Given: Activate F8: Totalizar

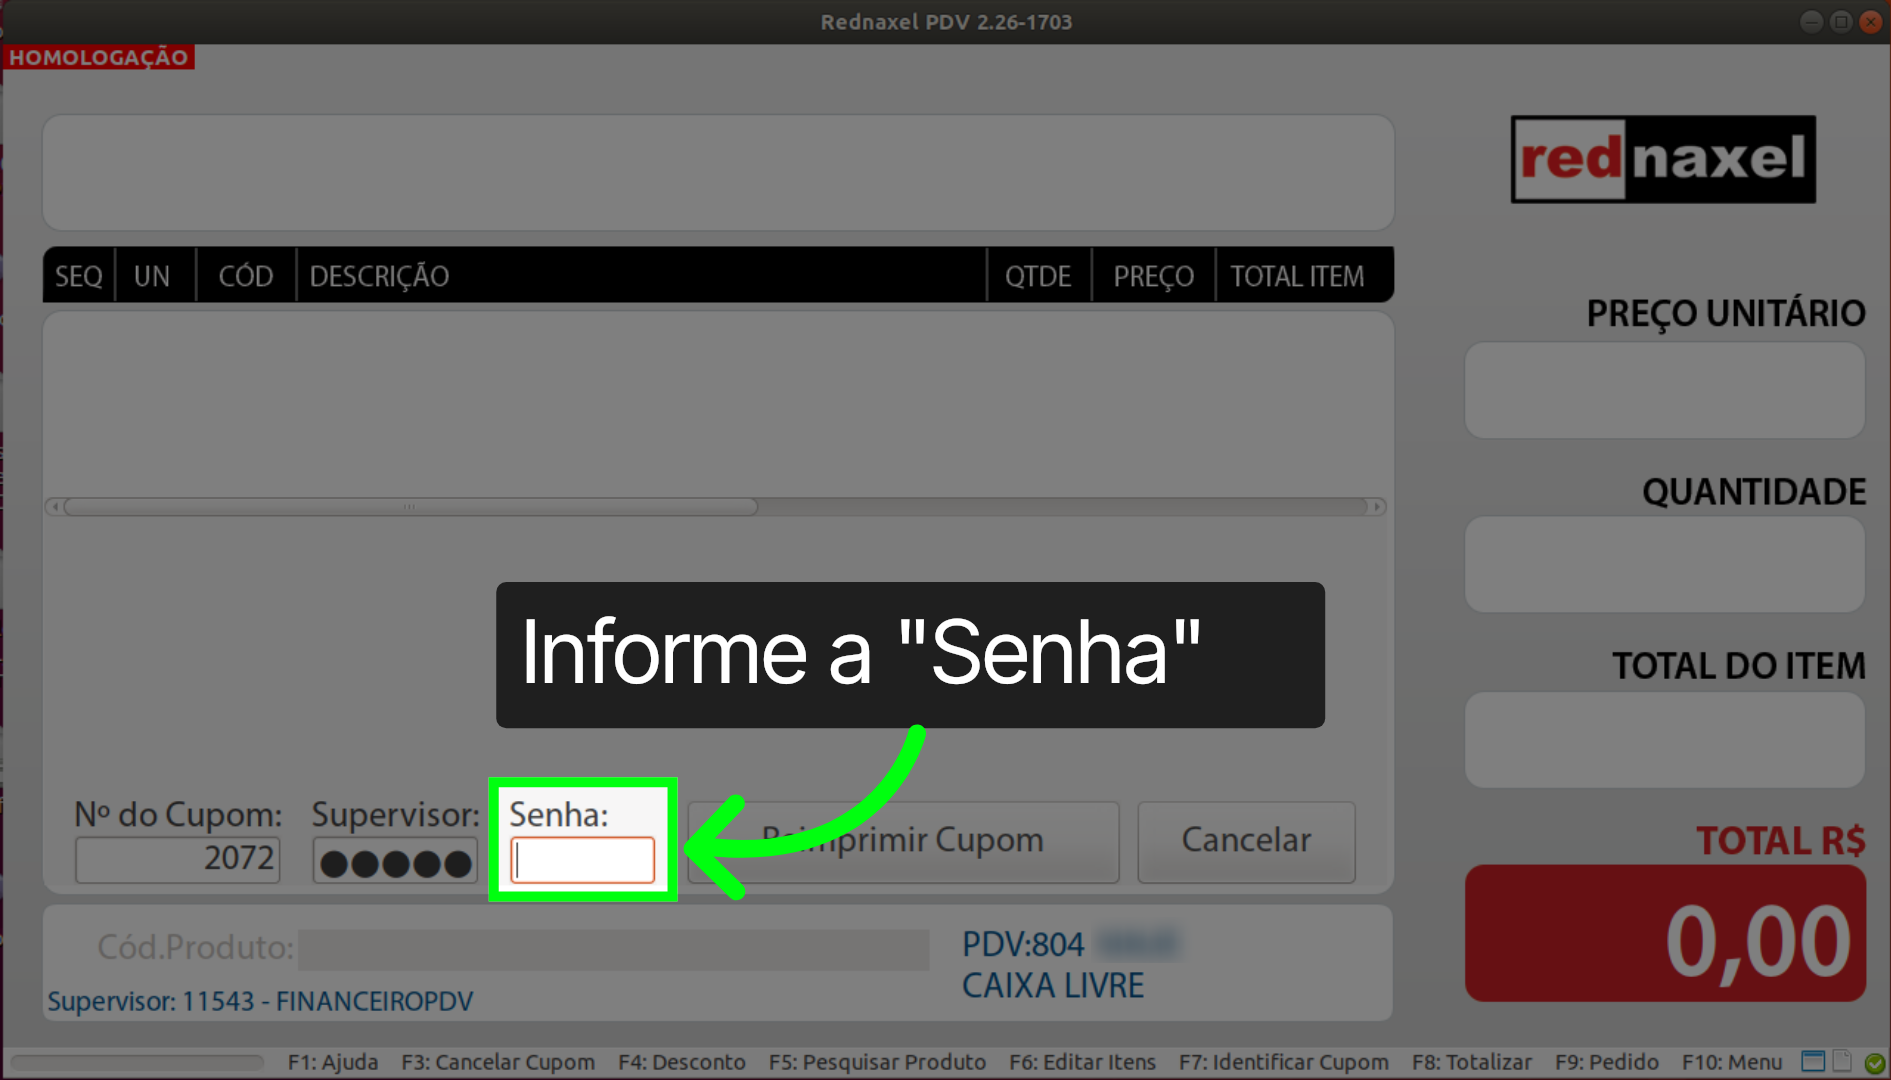Looking at the screenshot, I should click(x=1473, y=1062).
